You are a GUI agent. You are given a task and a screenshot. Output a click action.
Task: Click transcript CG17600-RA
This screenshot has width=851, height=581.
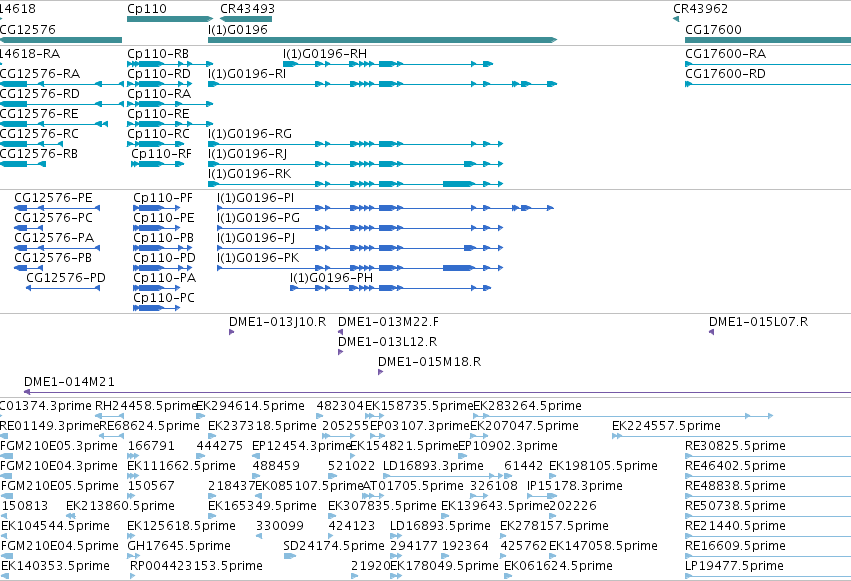pos(768,64)
